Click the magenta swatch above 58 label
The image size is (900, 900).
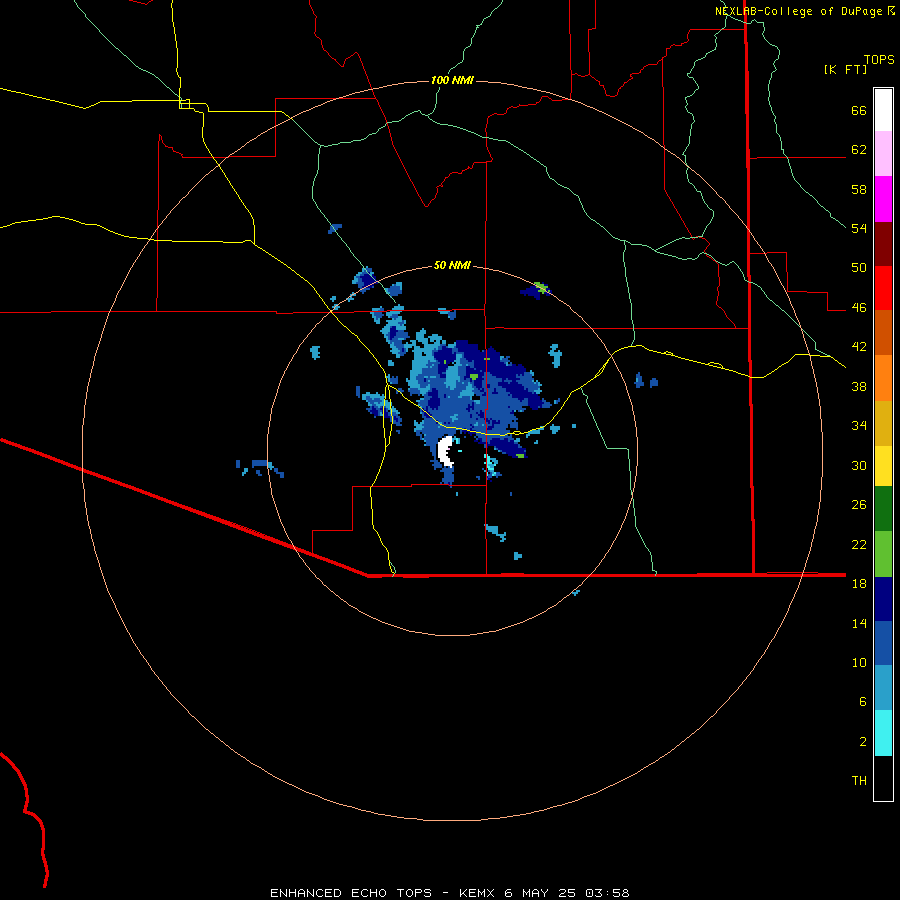click(x=883, y=199)
